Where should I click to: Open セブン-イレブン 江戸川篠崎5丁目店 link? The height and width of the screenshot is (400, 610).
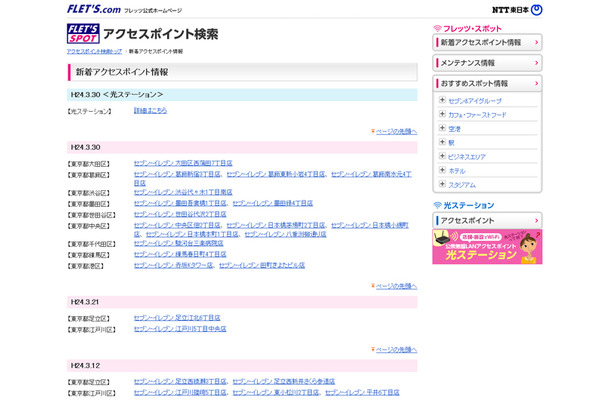tap(180, 392)
